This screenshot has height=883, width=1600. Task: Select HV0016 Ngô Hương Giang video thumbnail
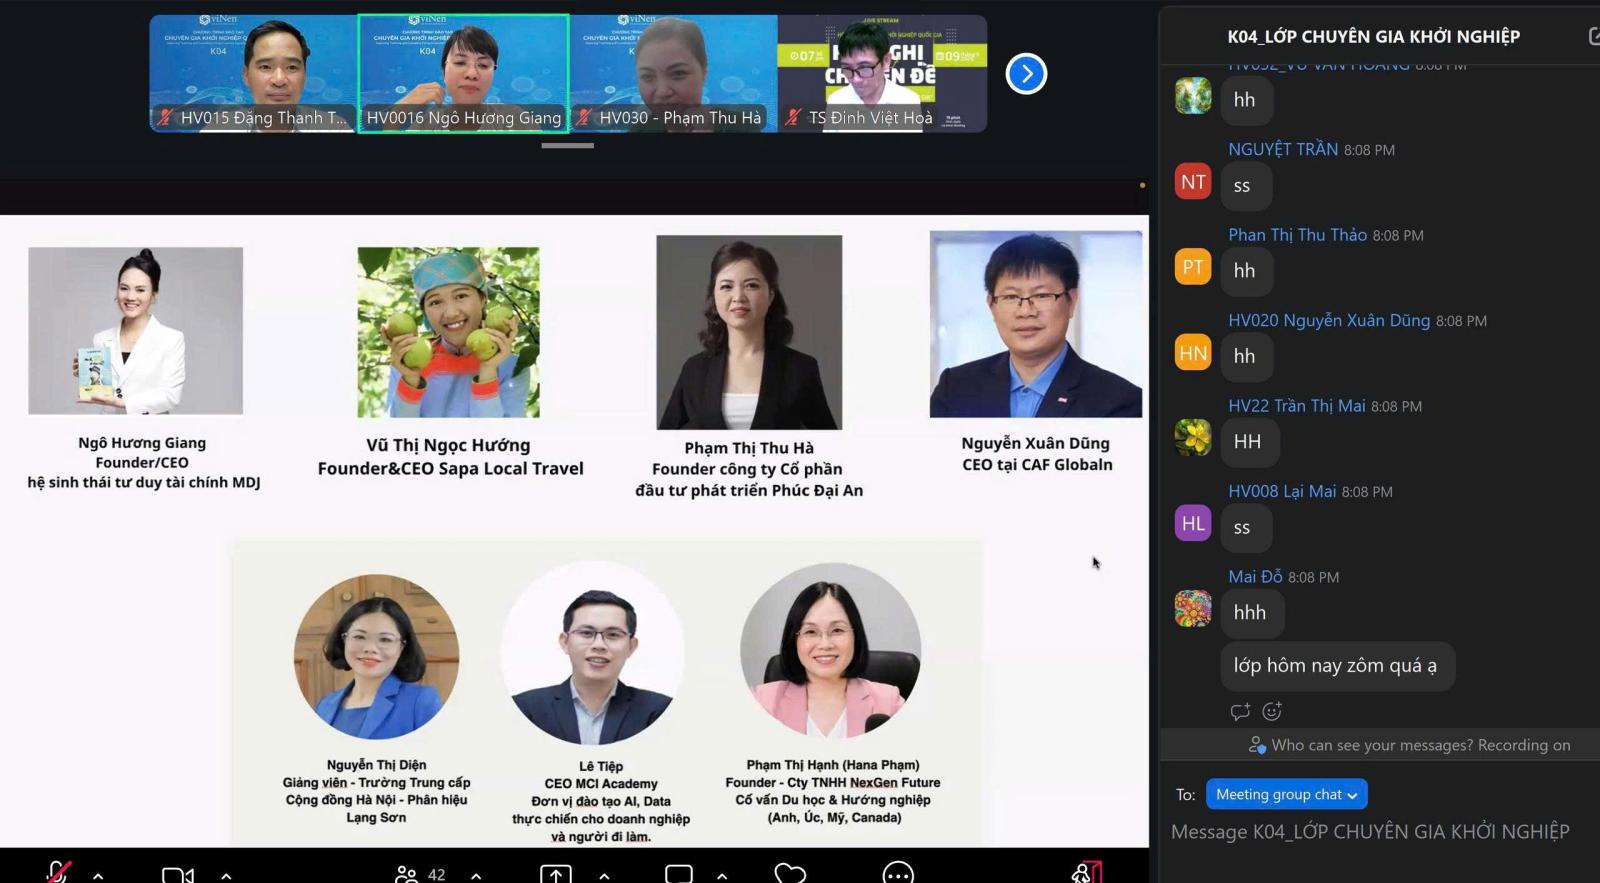click(x=464, y=73)
